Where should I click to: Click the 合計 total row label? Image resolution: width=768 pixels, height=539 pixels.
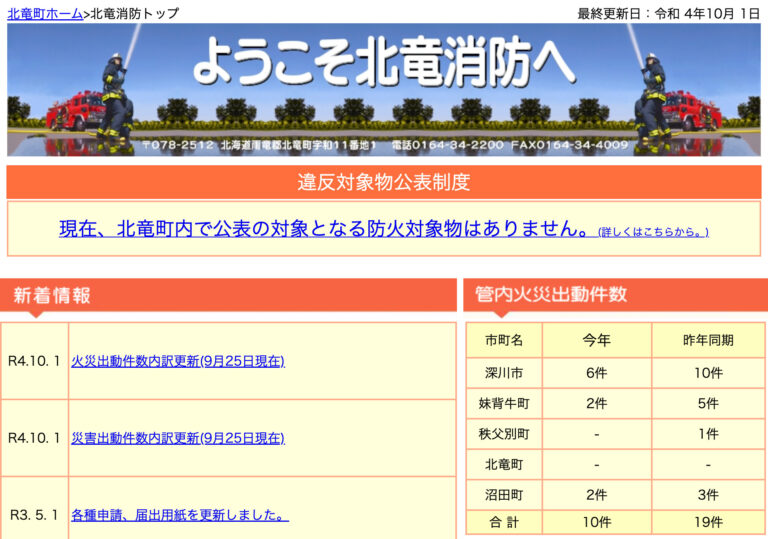(504, 522)
